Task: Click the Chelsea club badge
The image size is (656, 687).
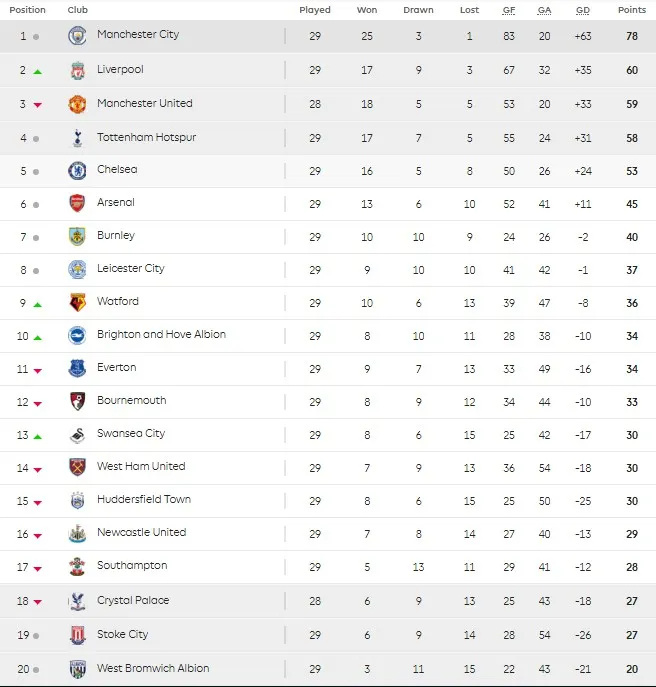Action: click(x=78, y=171)
